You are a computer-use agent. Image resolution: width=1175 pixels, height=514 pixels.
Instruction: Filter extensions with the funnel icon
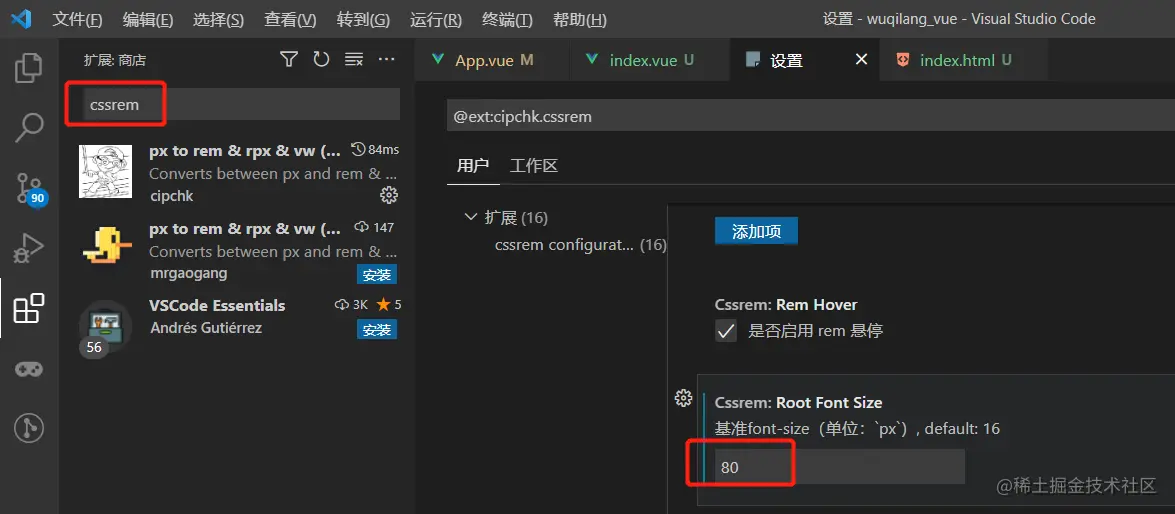[289, 59]
